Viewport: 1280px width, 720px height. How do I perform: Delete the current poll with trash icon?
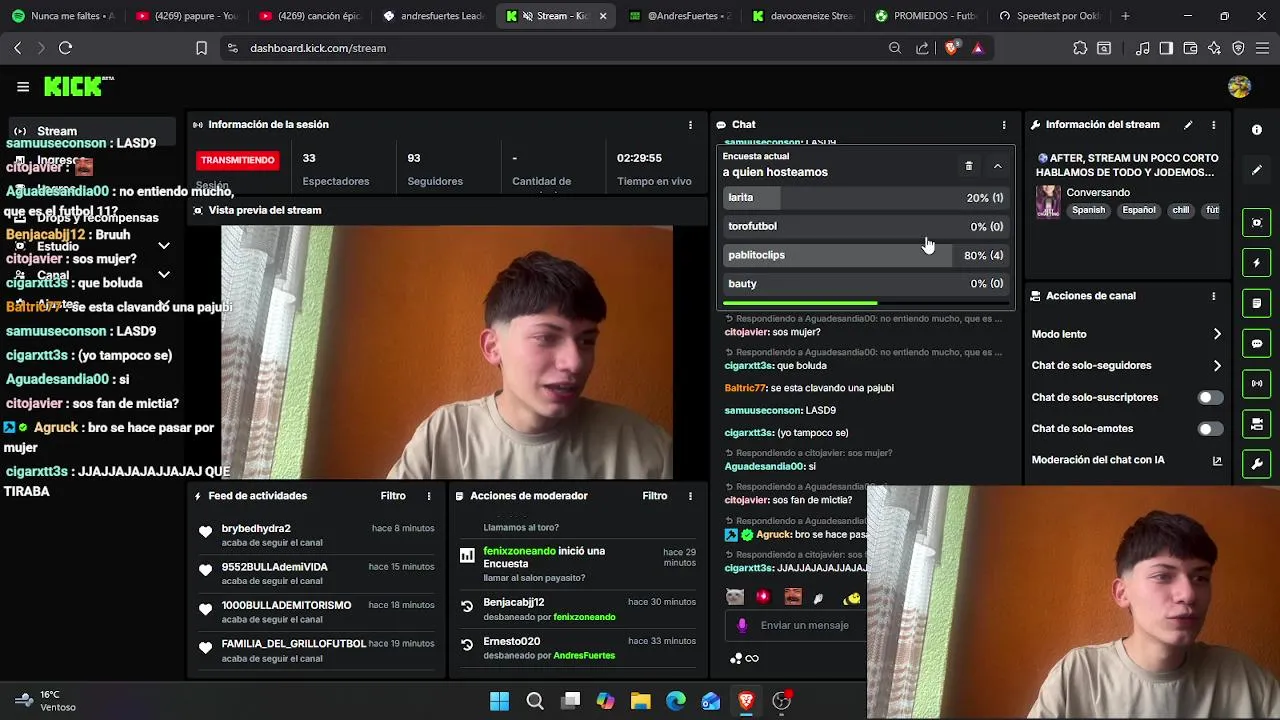click(x=968, y=166)
